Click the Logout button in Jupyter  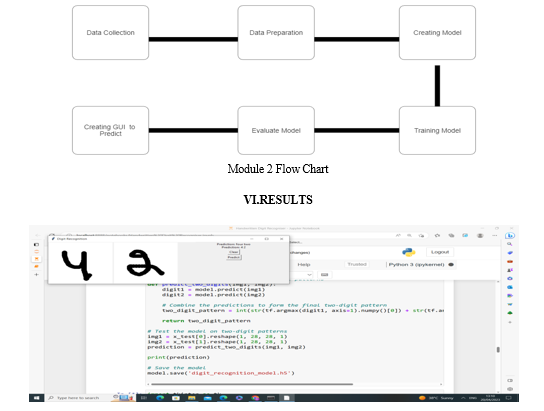(x=440, y=252)
